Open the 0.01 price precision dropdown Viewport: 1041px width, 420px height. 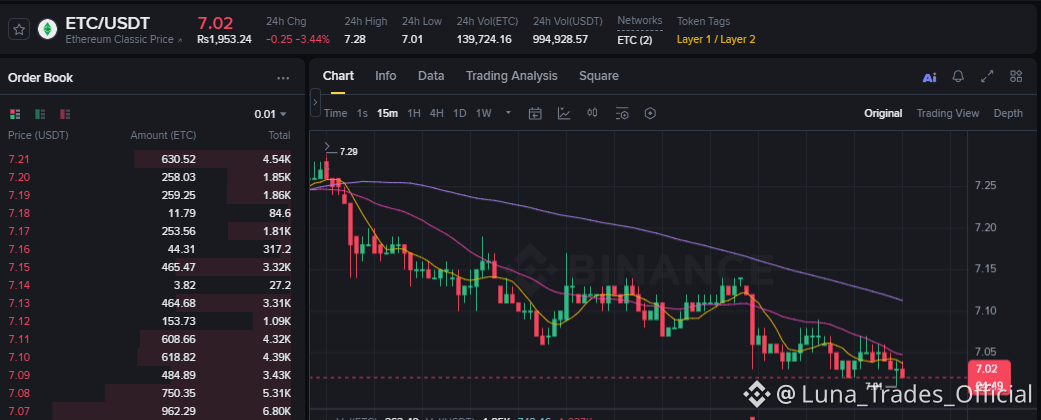(x=270, y=114)
